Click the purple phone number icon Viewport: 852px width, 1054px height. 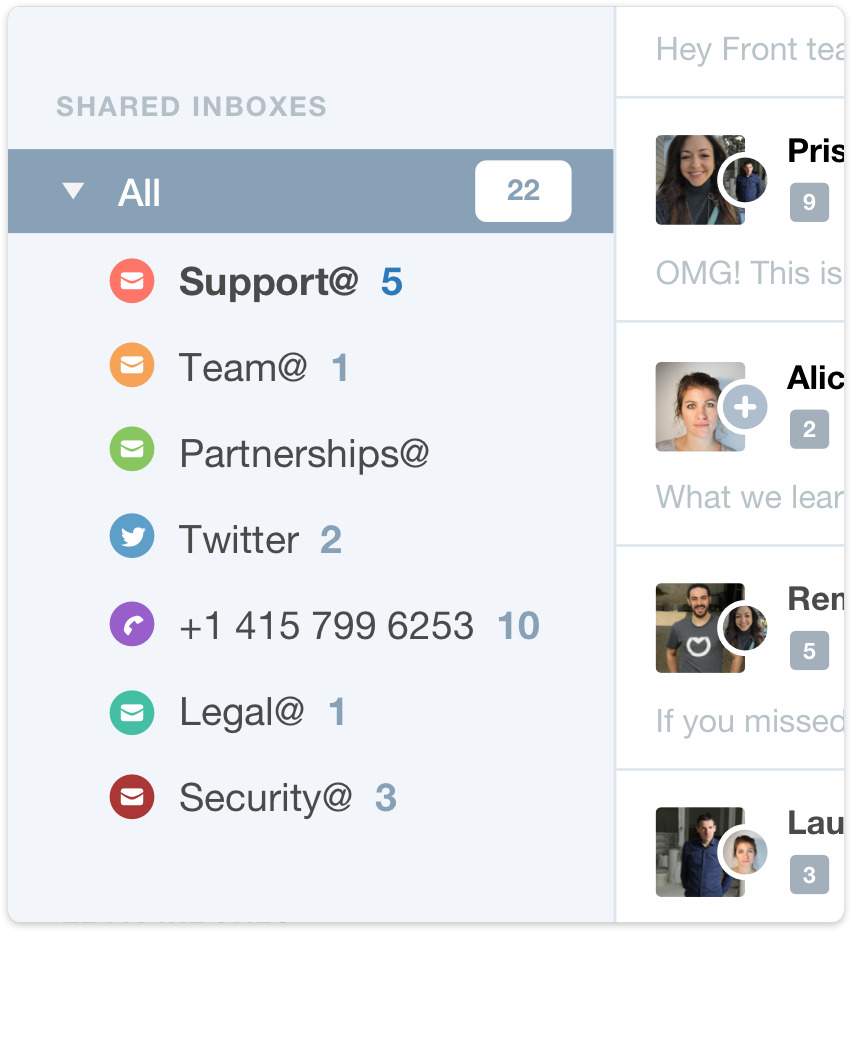[131, 625]
